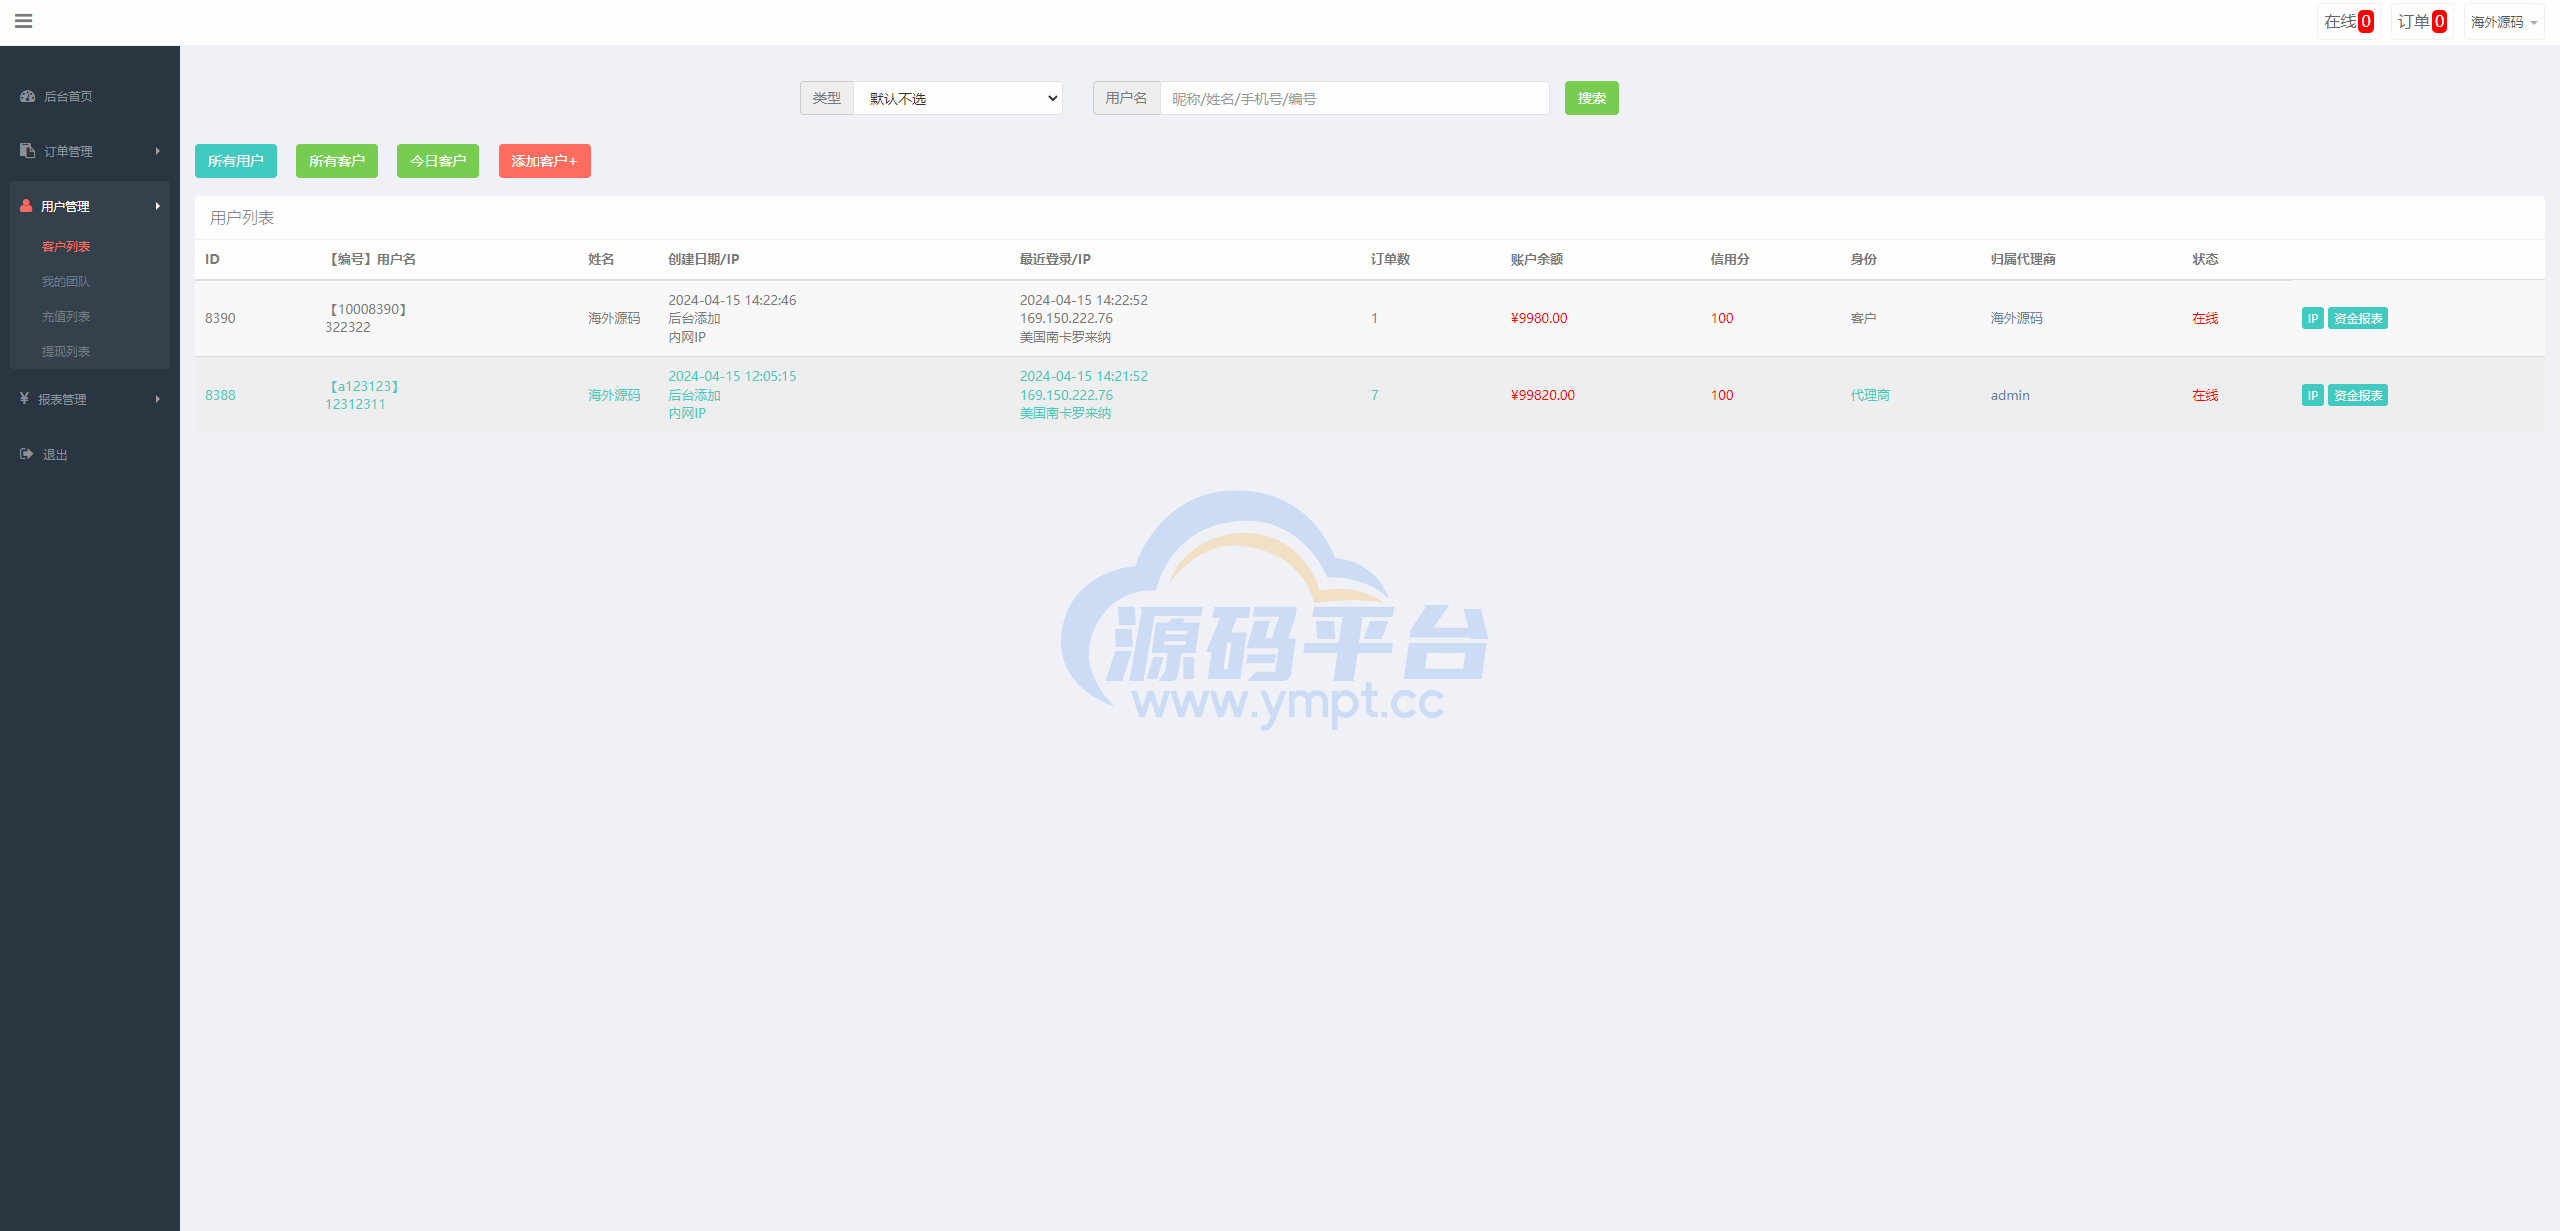Click the 今日客户 filter button
Viewport: 2560px width, 1231px height.
tap(438, 161)
